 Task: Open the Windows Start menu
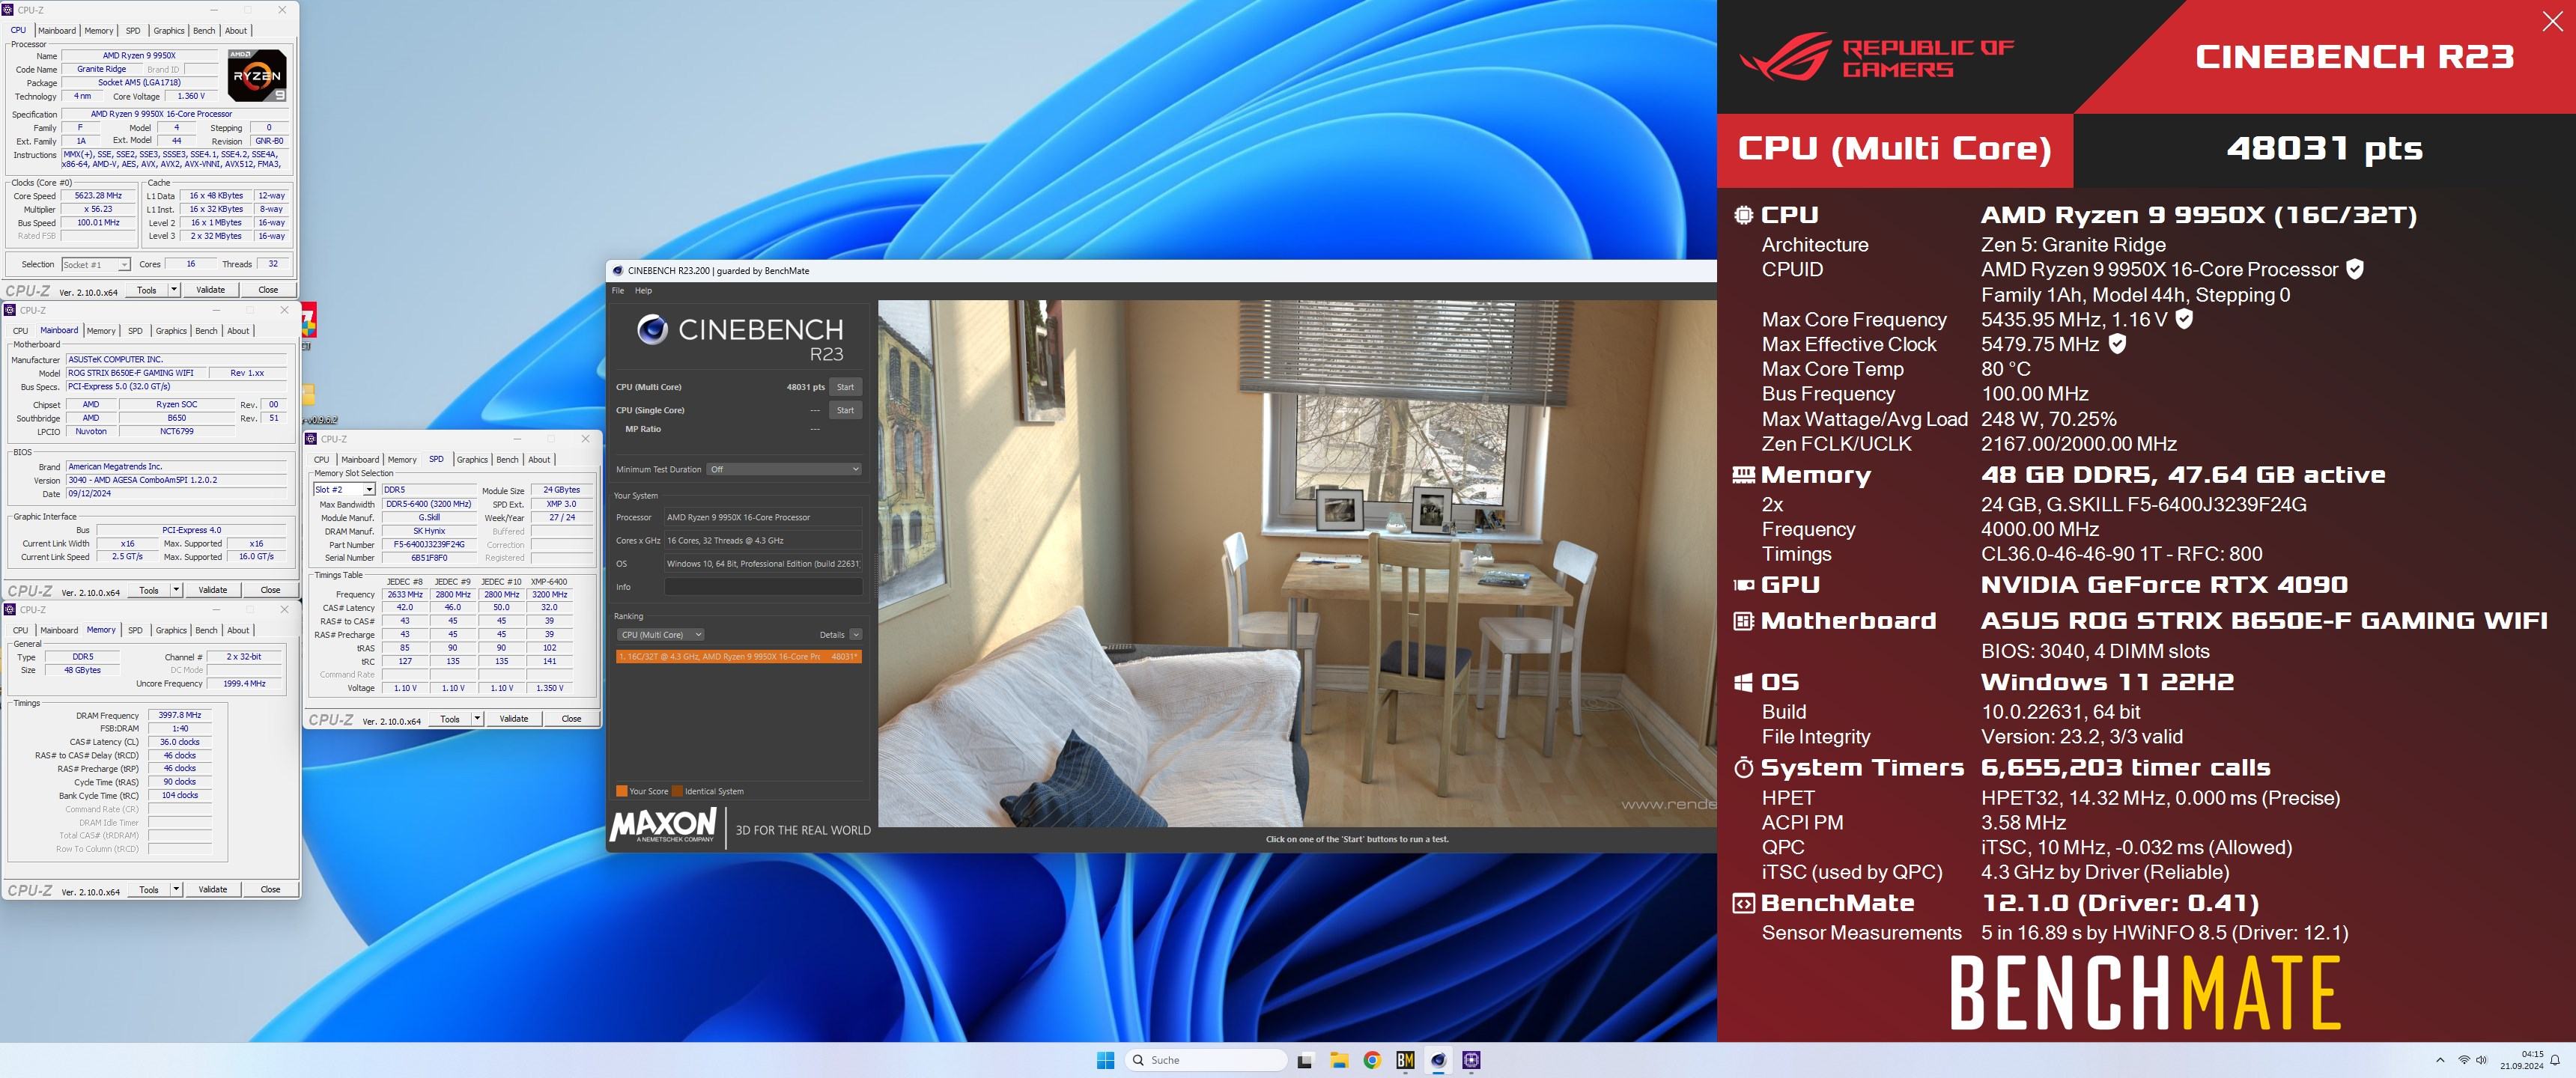(1105, 1060)
